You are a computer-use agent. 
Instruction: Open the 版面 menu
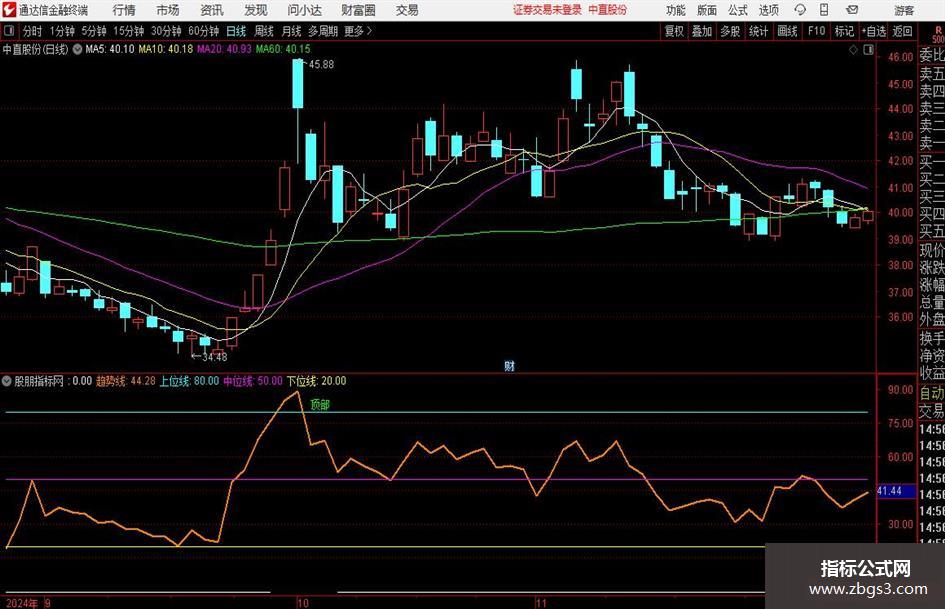coord(707,10)
